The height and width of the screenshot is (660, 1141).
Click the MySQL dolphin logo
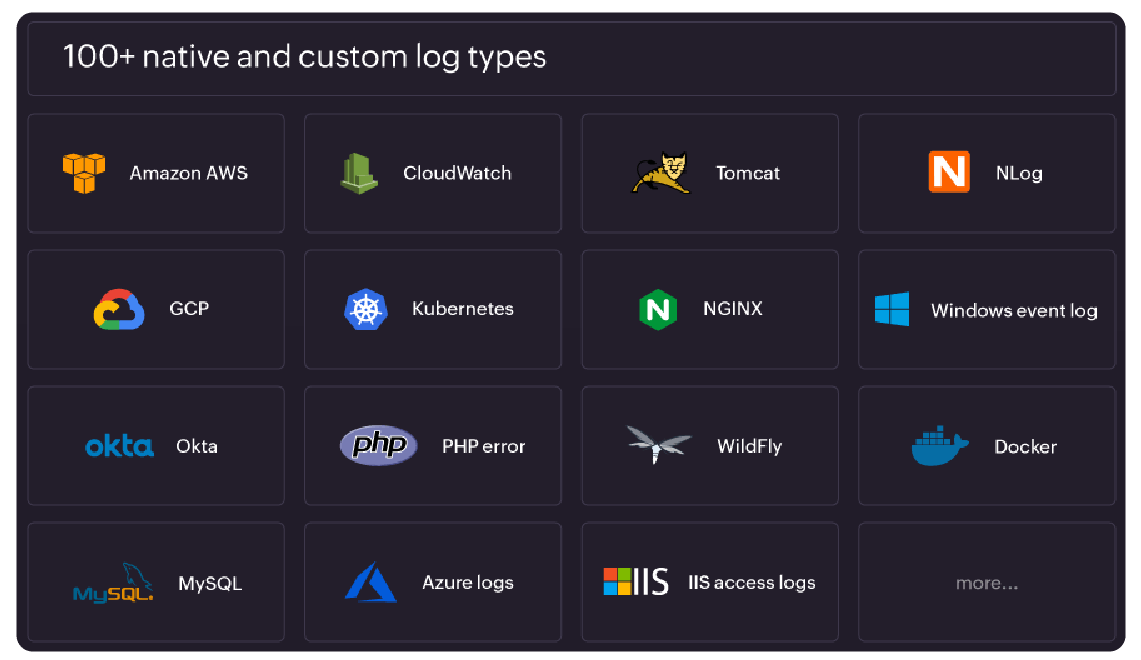[x=113, y=582]
